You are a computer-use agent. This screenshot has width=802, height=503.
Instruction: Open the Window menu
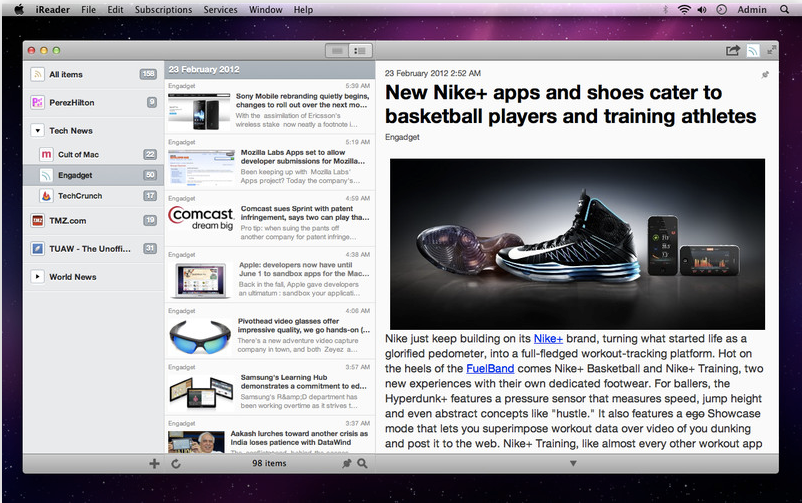[265, 10]
